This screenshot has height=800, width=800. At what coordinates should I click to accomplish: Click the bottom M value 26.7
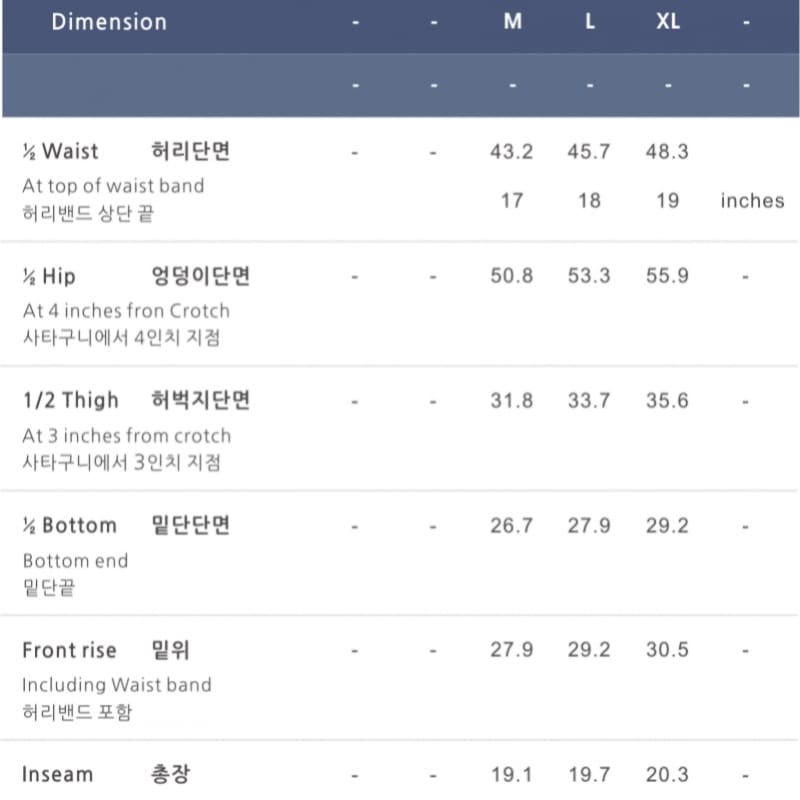pyautogui.click(x=511, y=526)
